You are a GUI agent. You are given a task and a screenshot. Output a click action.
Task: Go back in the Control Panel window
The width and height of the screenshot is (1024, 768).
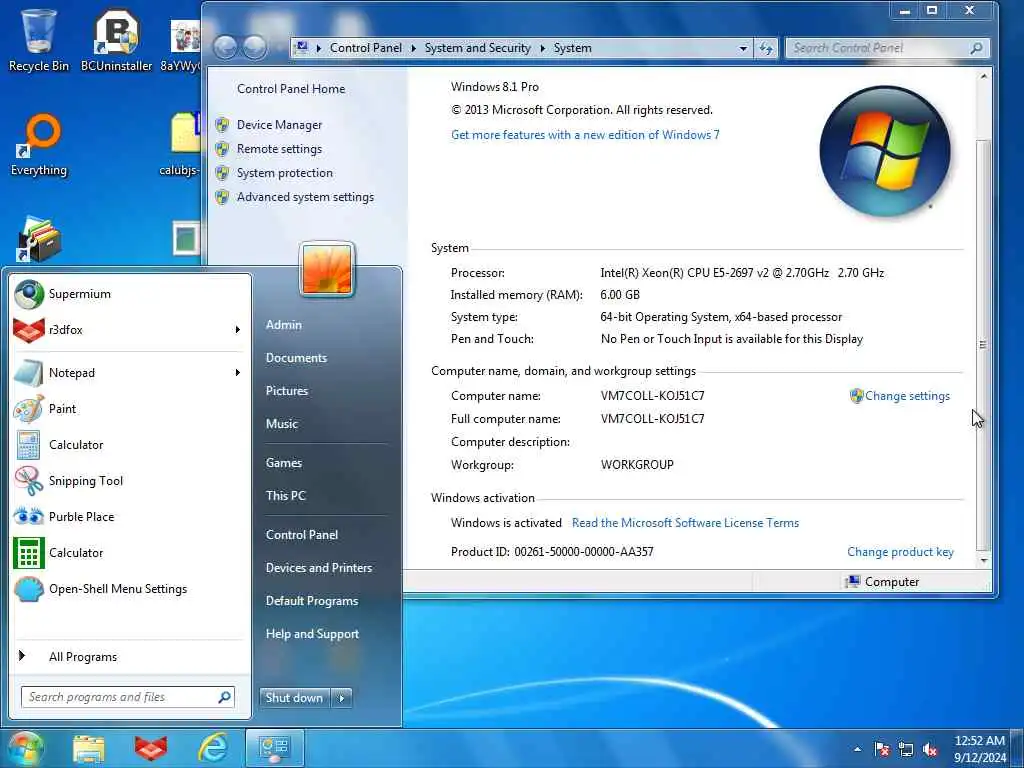pos(225,48)
